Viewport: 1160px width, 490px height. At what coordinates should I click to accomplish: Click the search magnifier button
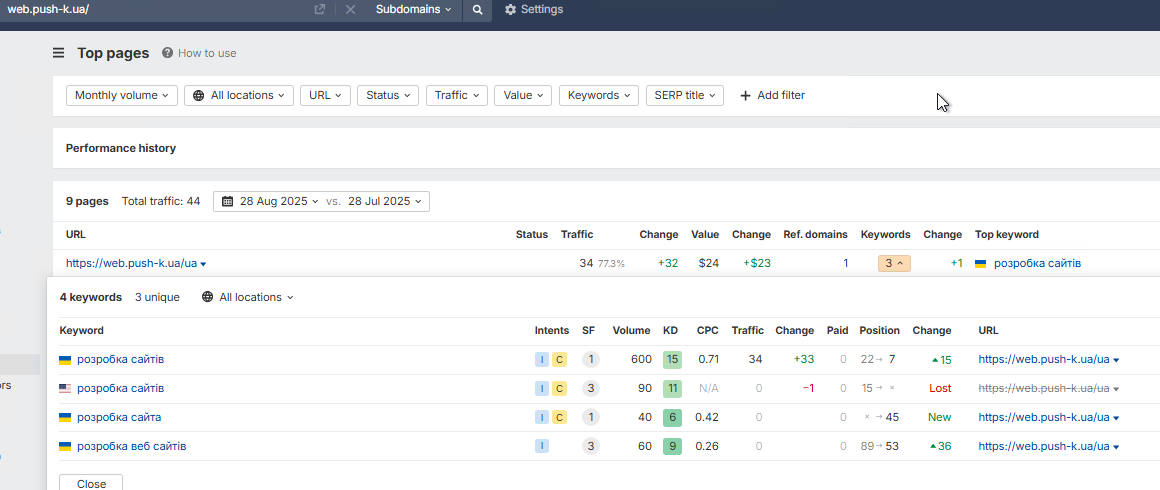tap(477, 10)
